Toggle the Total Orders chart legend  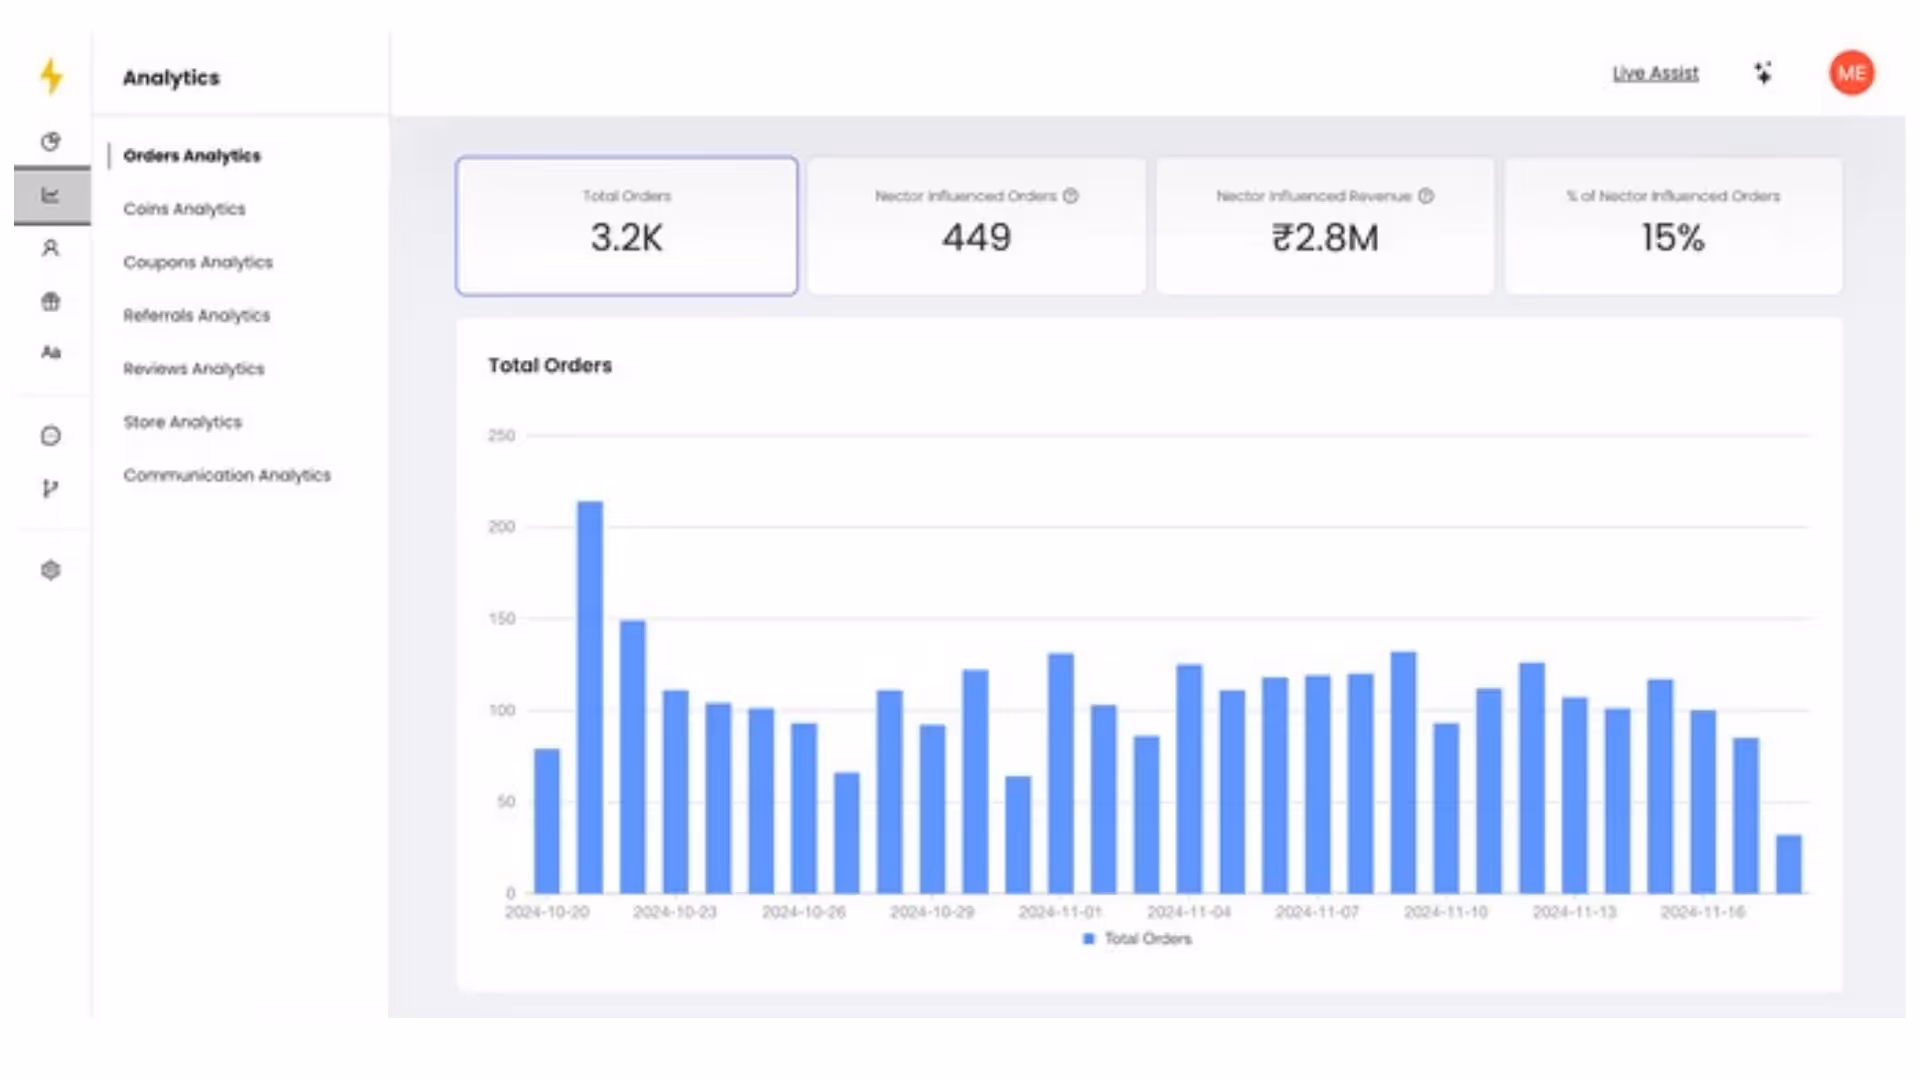coord(1138,939)
